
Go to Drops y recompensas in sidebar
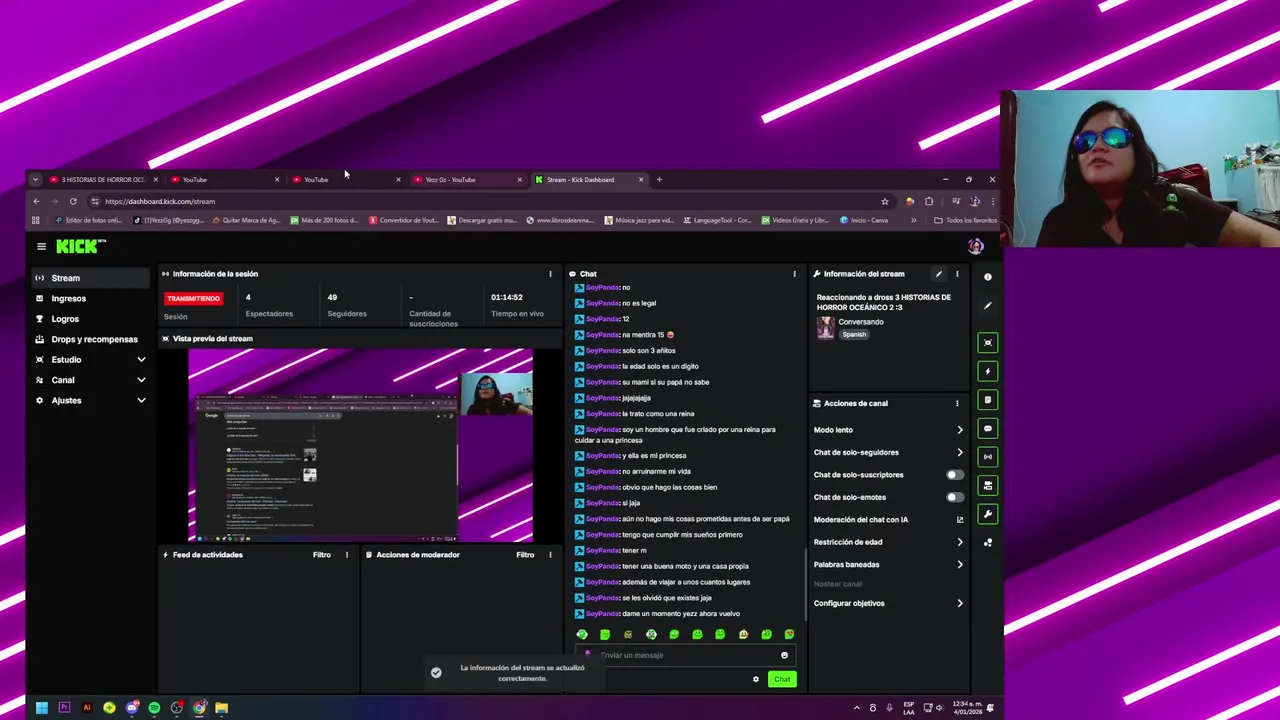(89, 339)
